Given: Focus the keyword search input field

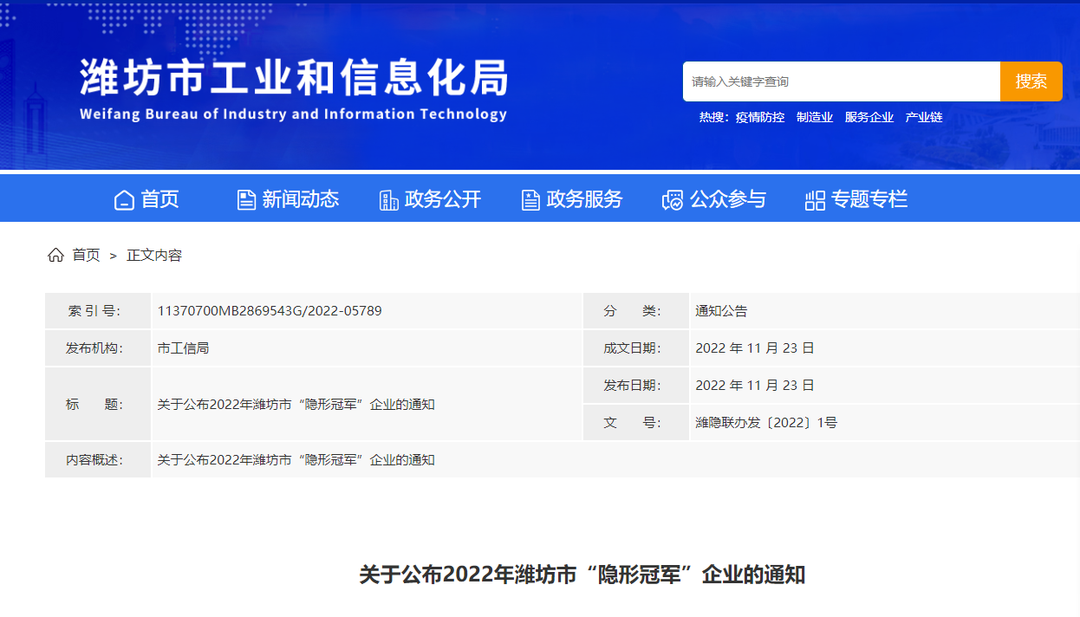Looking at the screenshot, I should (x=840, y=82).
